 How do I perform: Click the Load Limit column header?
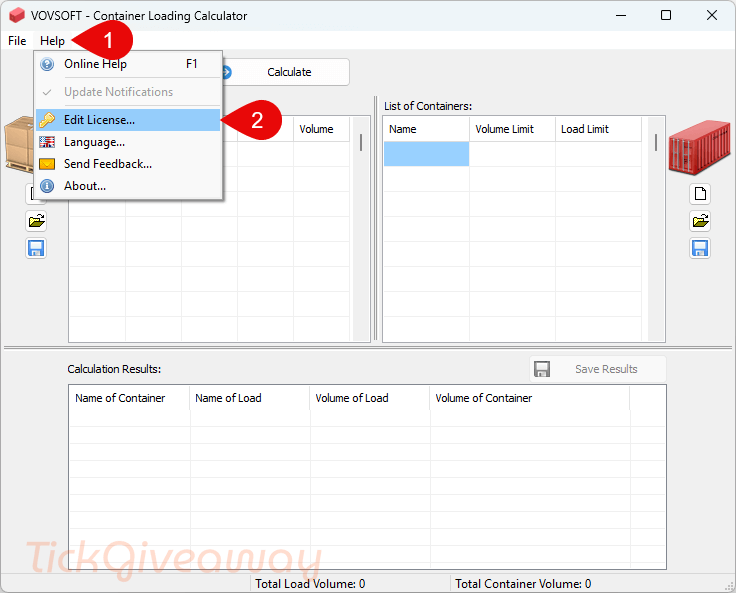tap(598, 129)
